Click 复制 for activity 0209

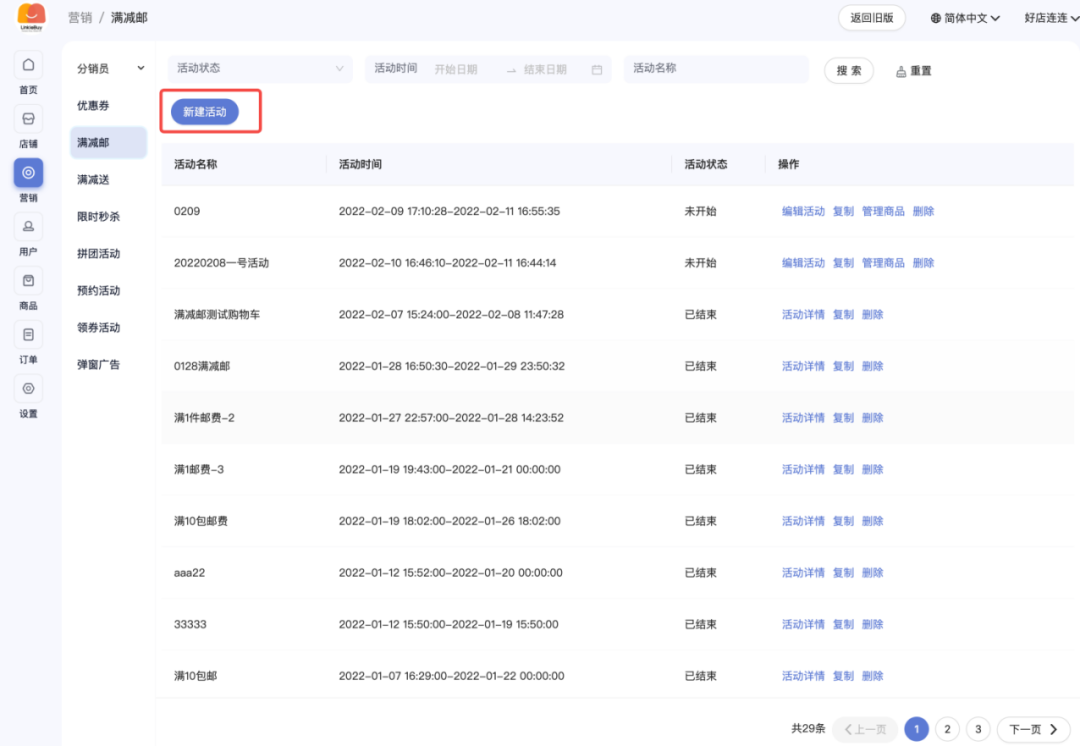point(843,211)
